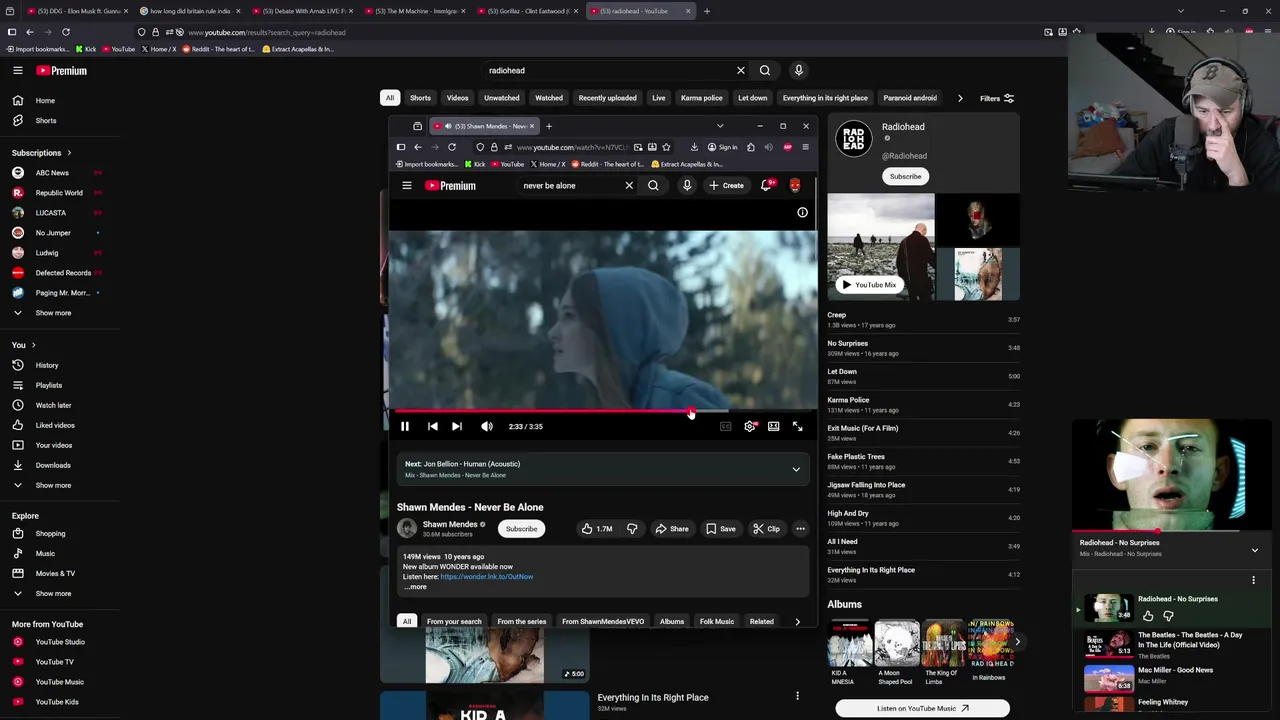
Task: Open browser downloads arrow in front window
Action: [694, 147]
